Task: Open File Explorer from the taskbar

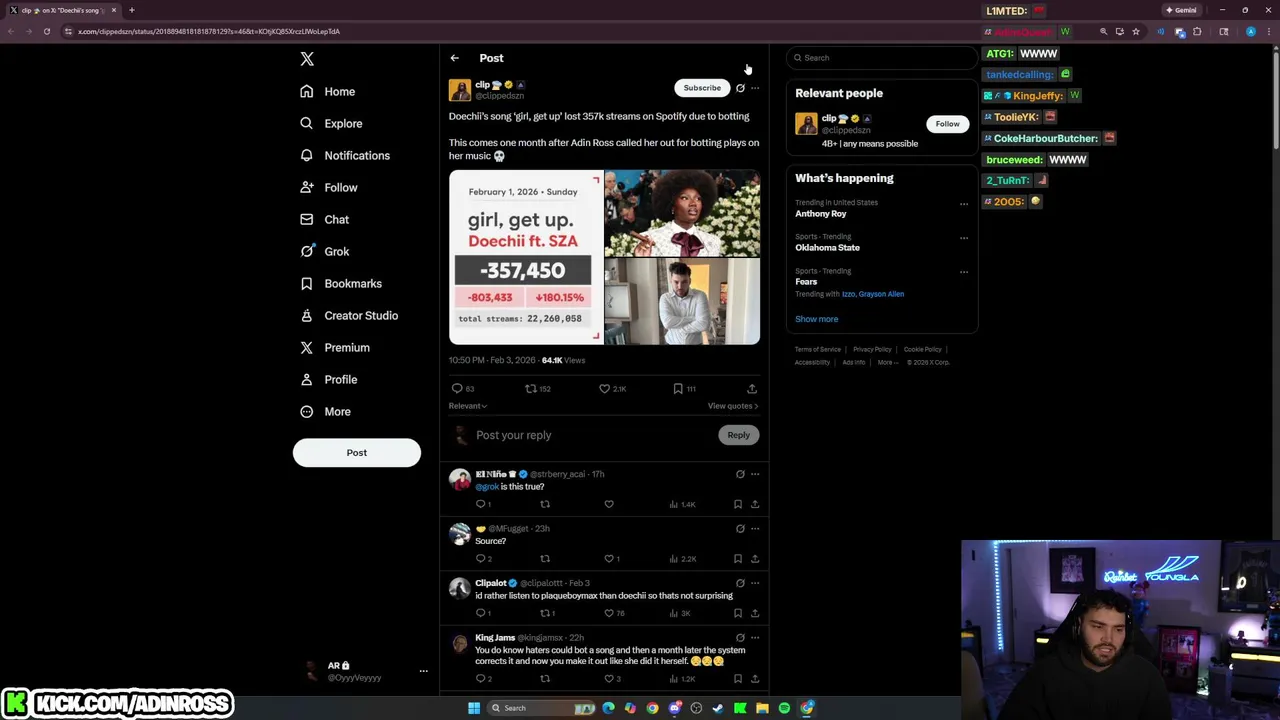Action: pos(762,708)
